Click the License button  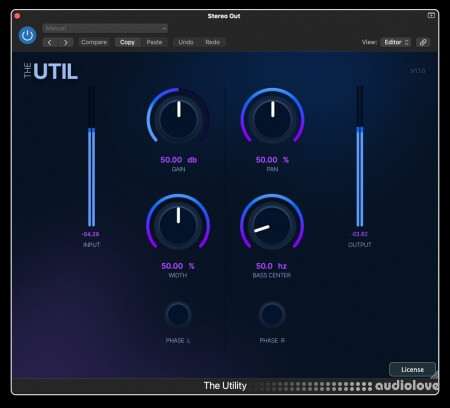pyautogui.click(x=412, y=370)
